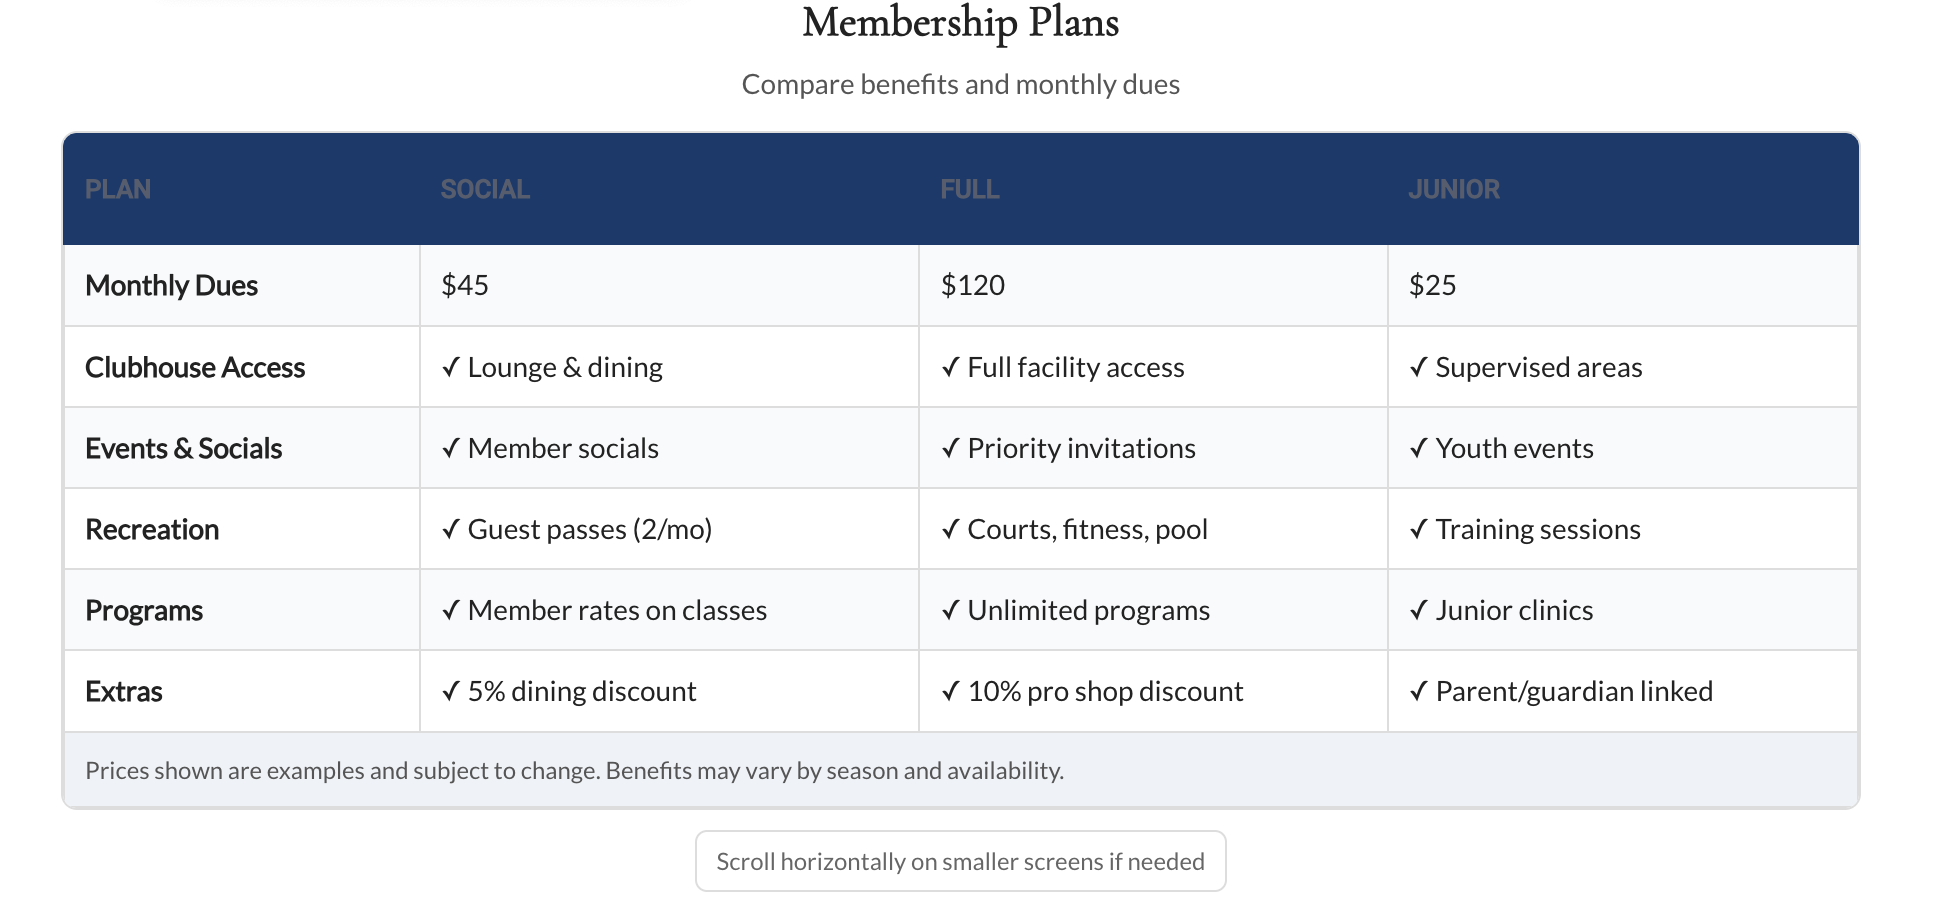Click the Membership Plans heading

coord(960,24)
